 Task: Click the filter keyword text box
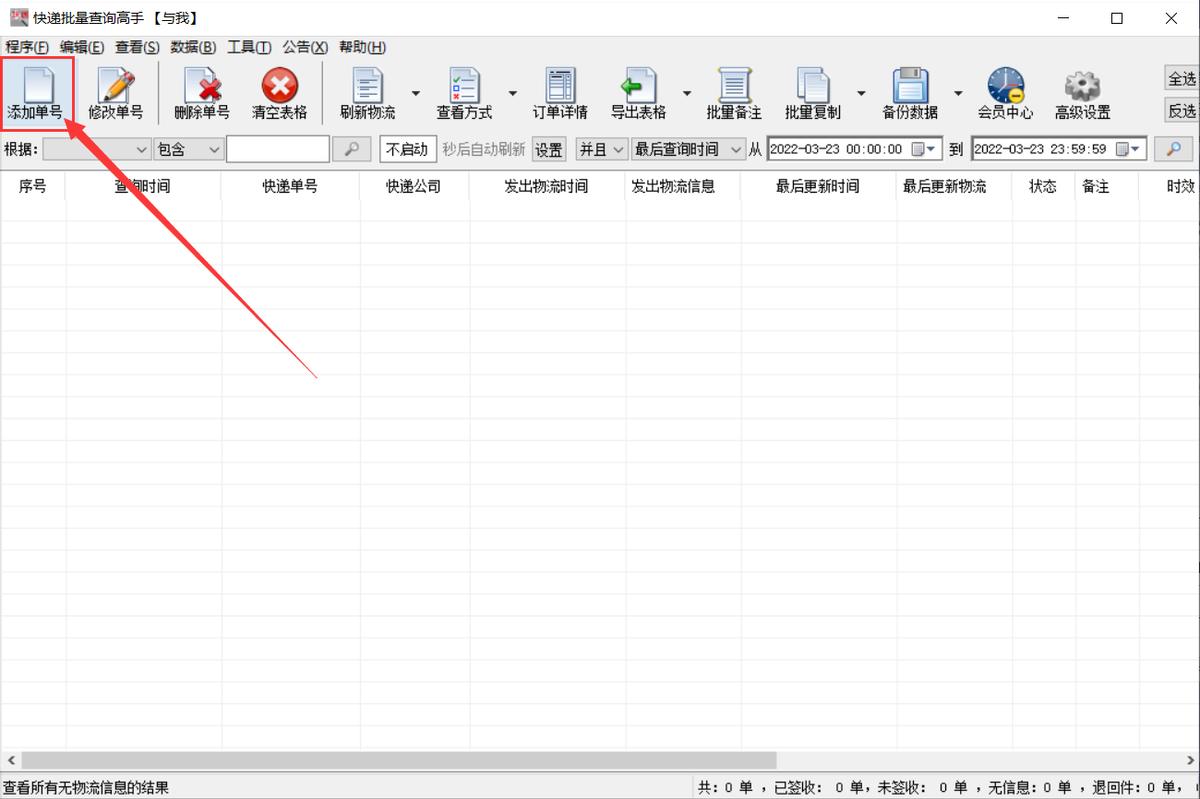(278, 149)
